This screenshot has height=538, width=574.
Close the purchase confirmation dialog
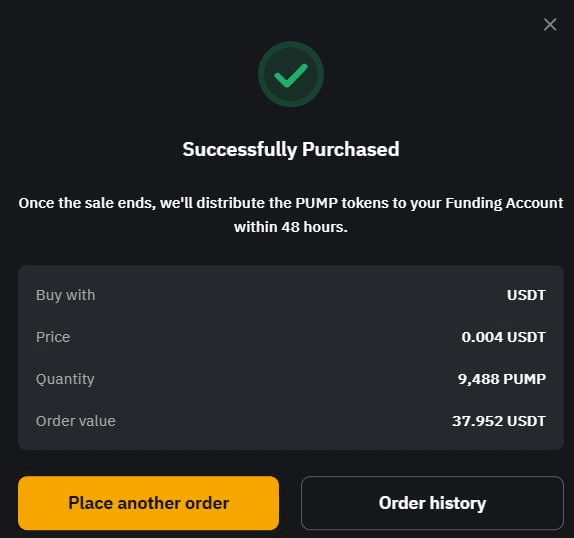click(550, 25)
